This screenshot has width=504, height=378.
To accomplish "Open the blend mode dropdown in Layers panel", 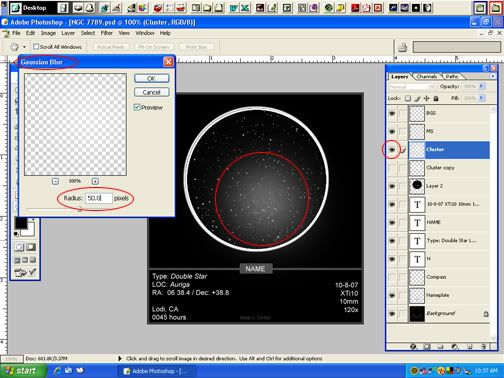I will coord(412,86).
